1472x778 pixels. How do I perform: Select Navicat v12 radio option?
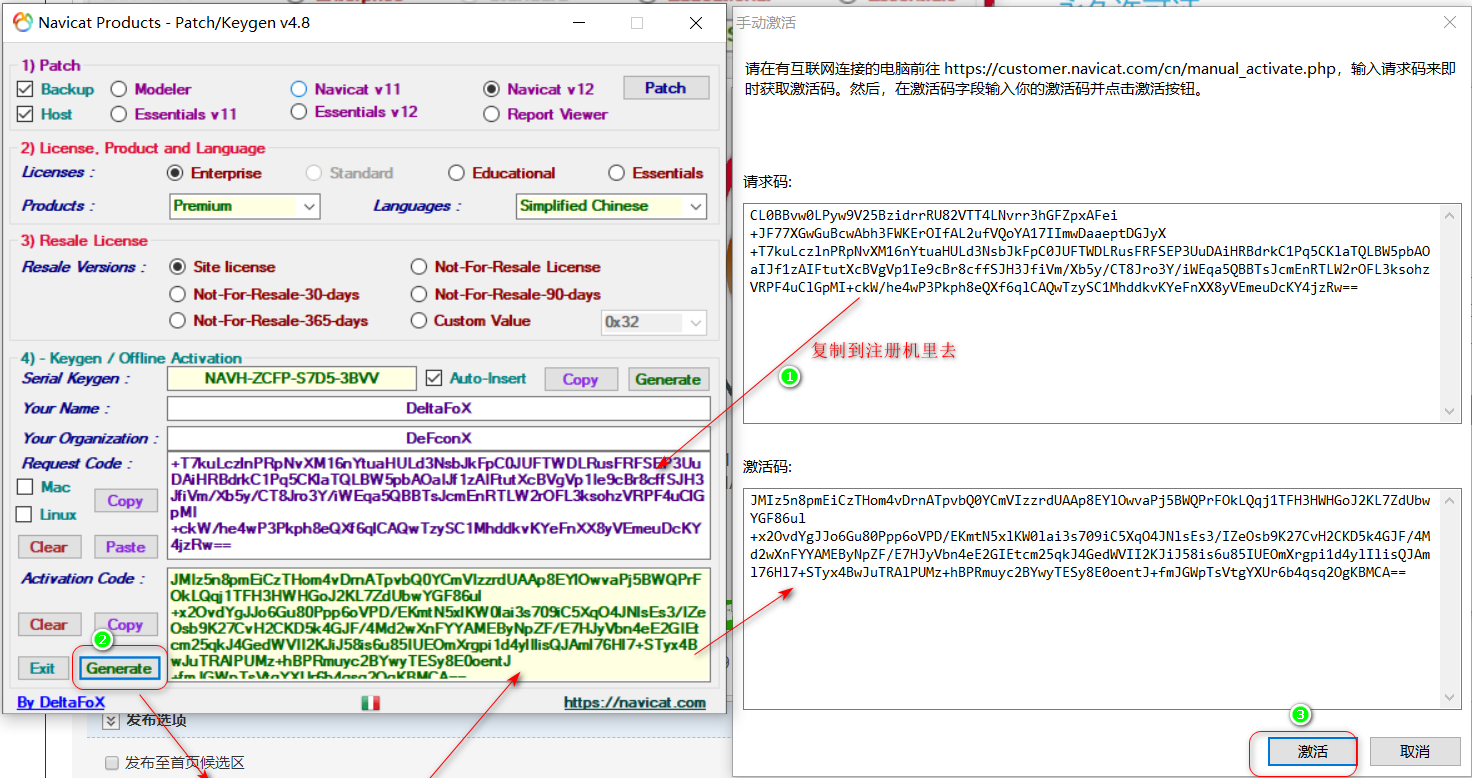coord(491,89)
